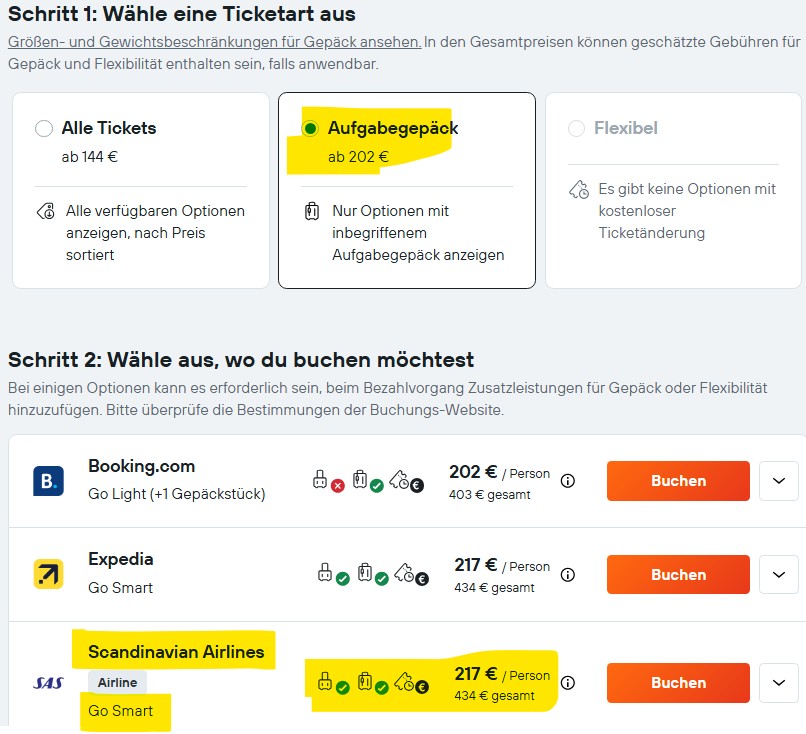Click the Airline tag under Scandinavian Airlines
The image size is (806, 734).
[x=118, y=683]
